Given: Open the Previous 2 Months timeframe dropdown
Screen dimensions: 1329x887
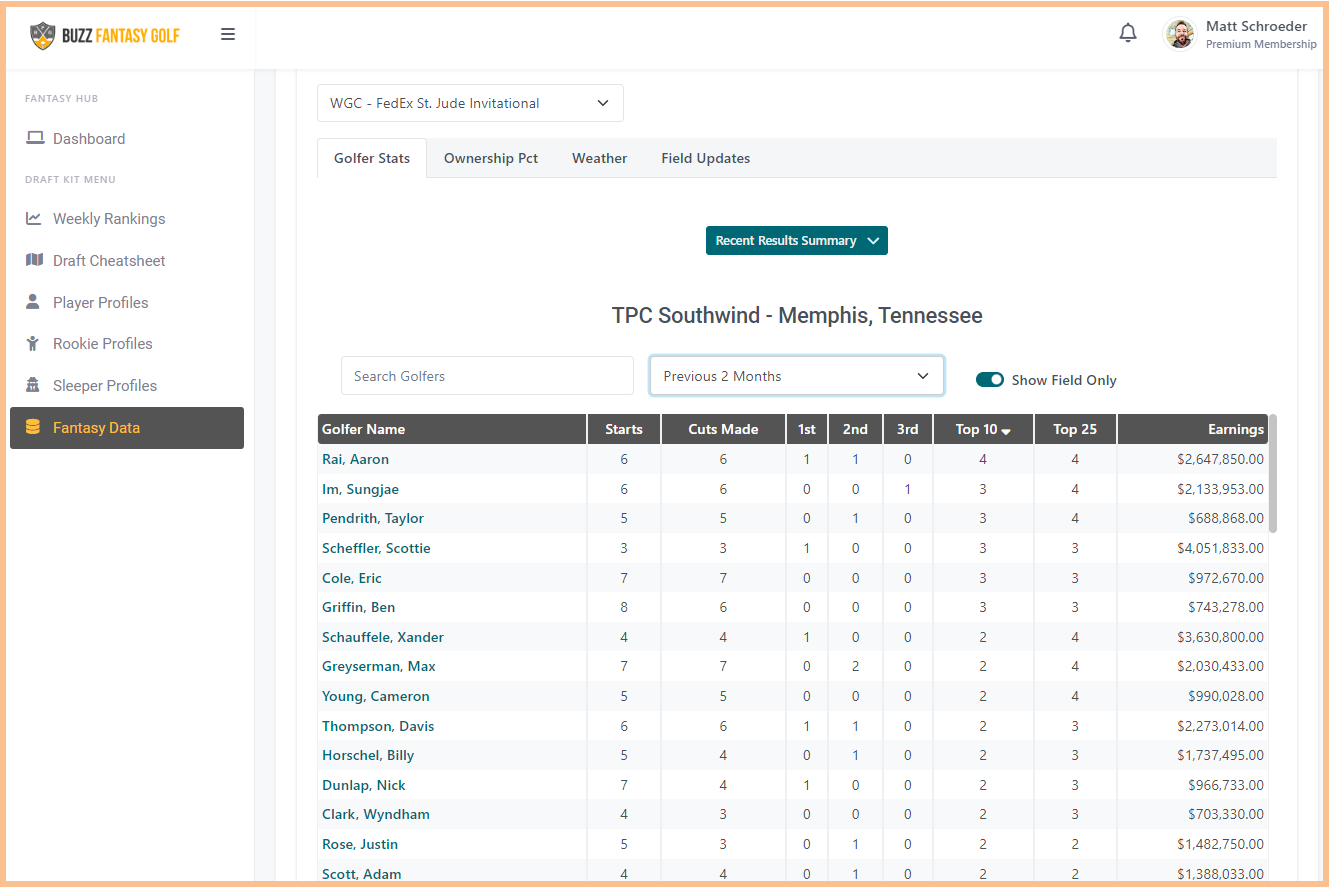Looking at the screenshot, I should [x=797, y=376].
